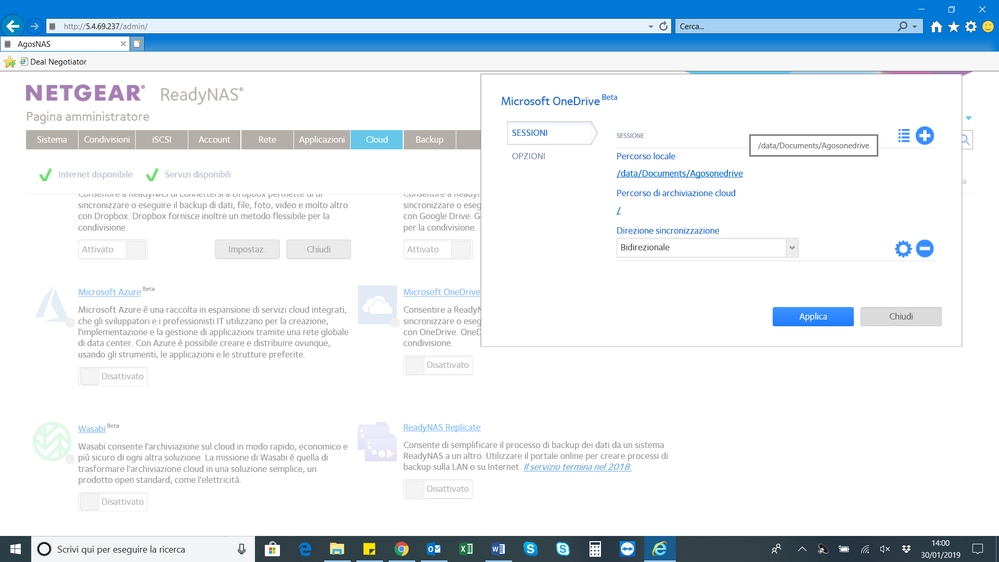Open Sticky Notes from taskbar
999x562 pixels.
coord(369,549)
